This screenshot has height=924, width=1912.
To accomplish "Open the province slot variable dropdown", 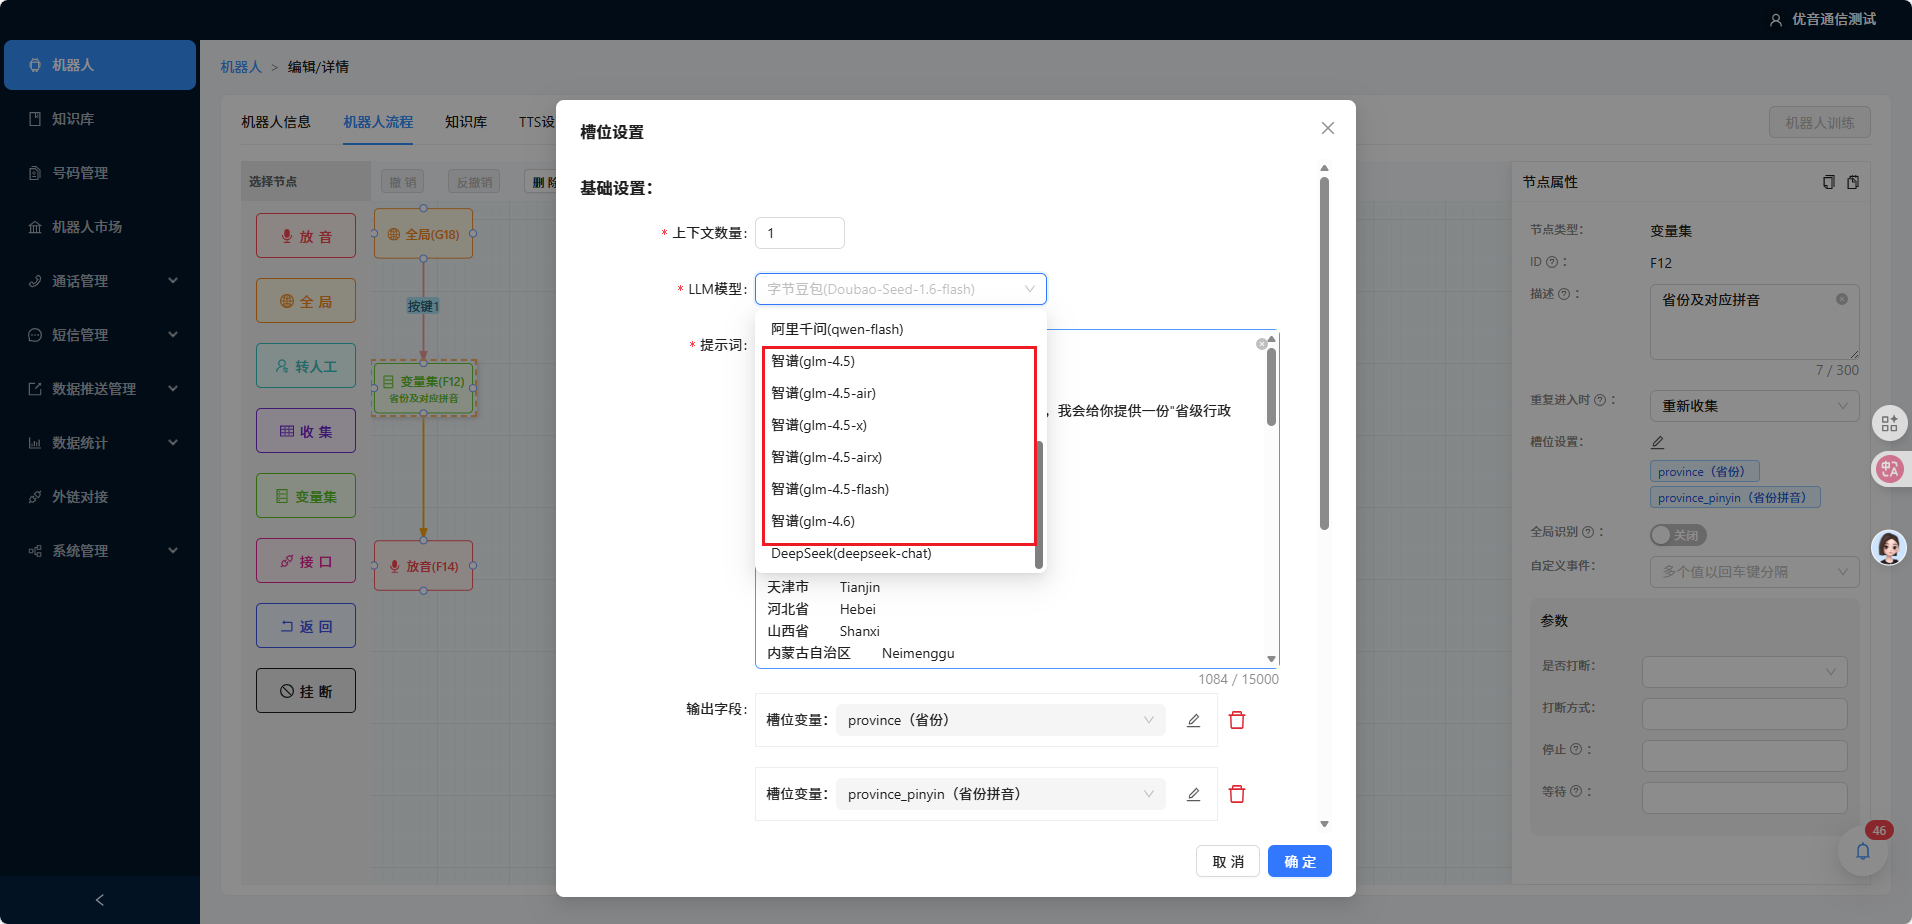I will pos(1000,720).
